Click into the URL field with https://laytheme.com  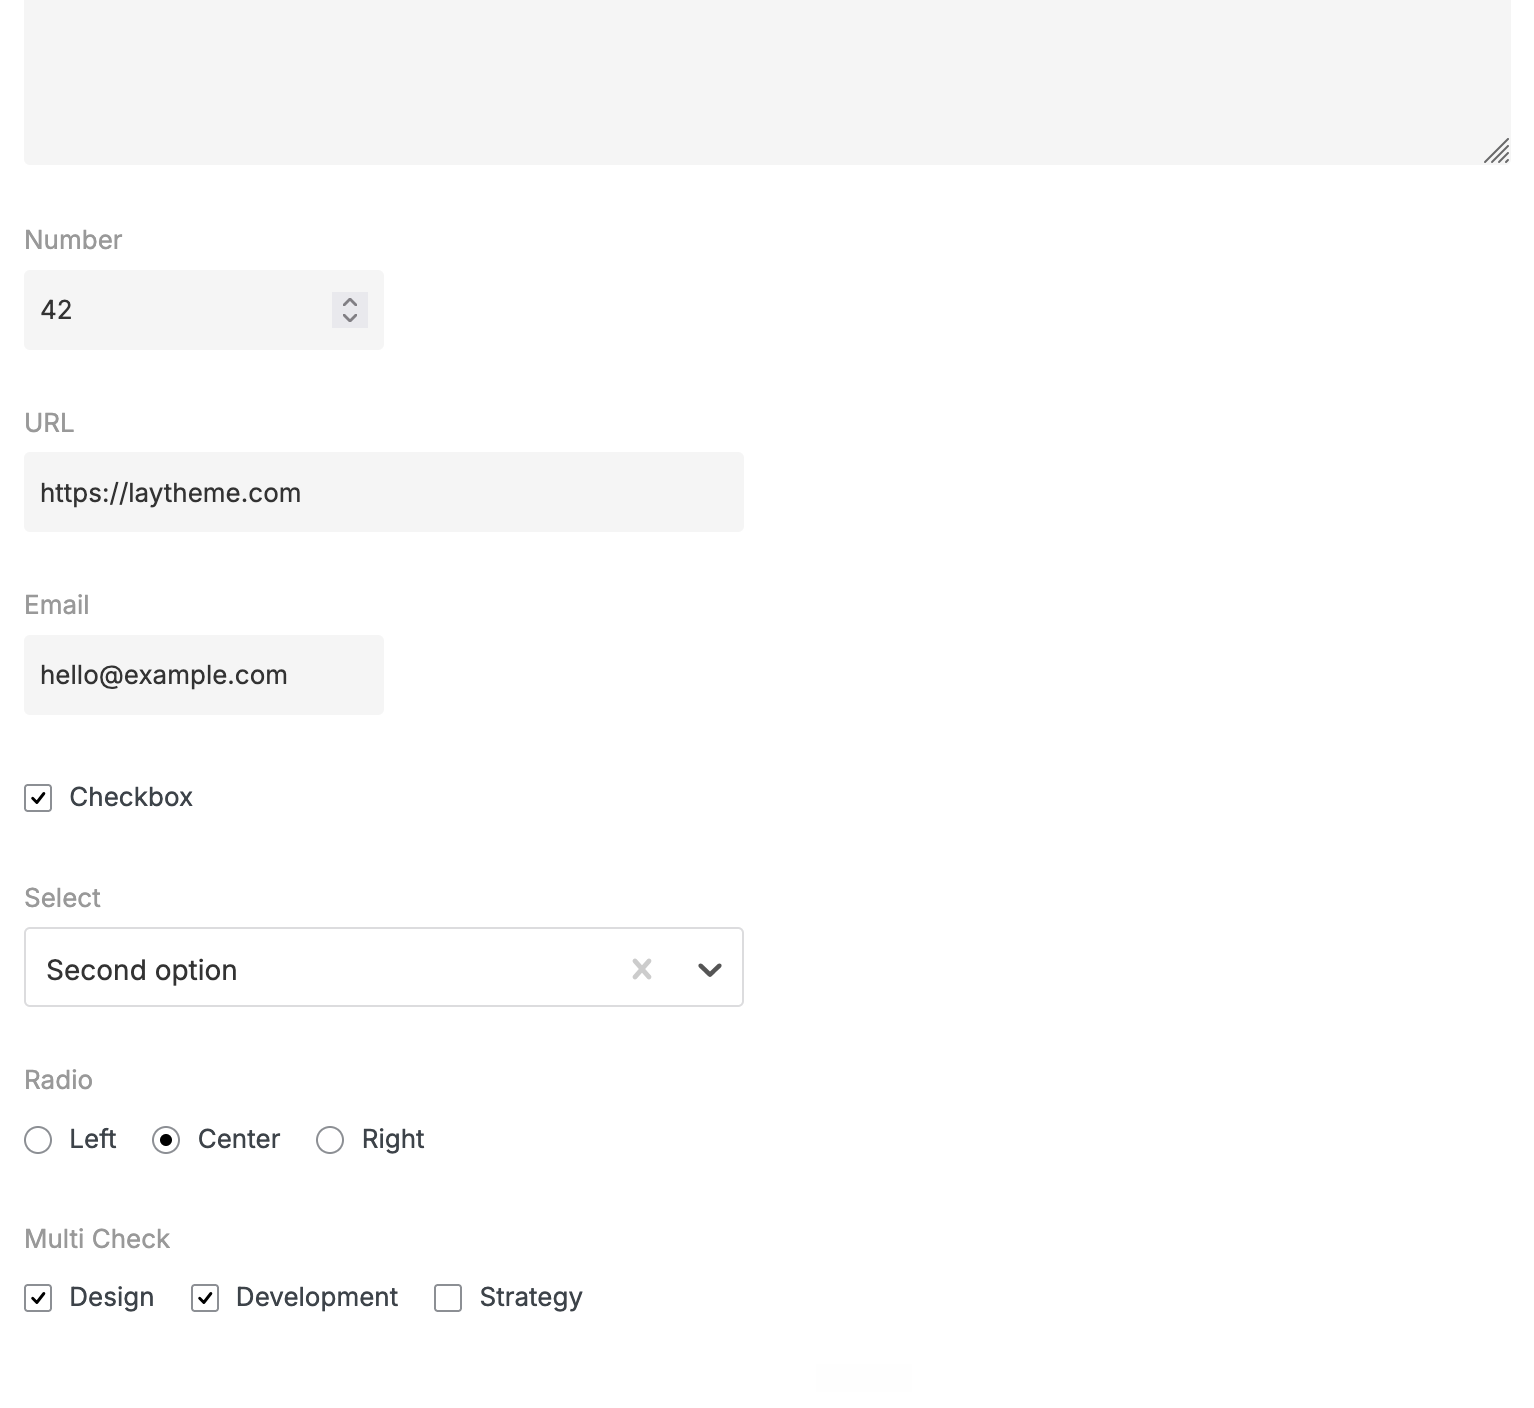384,492
